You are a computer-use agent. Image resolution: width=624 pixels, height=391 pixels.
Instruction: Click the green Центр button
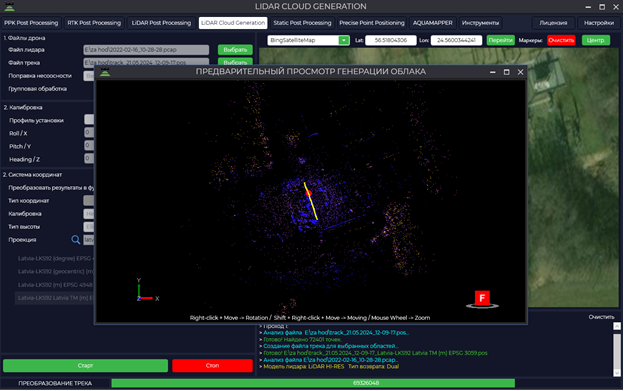click(596, 40)
